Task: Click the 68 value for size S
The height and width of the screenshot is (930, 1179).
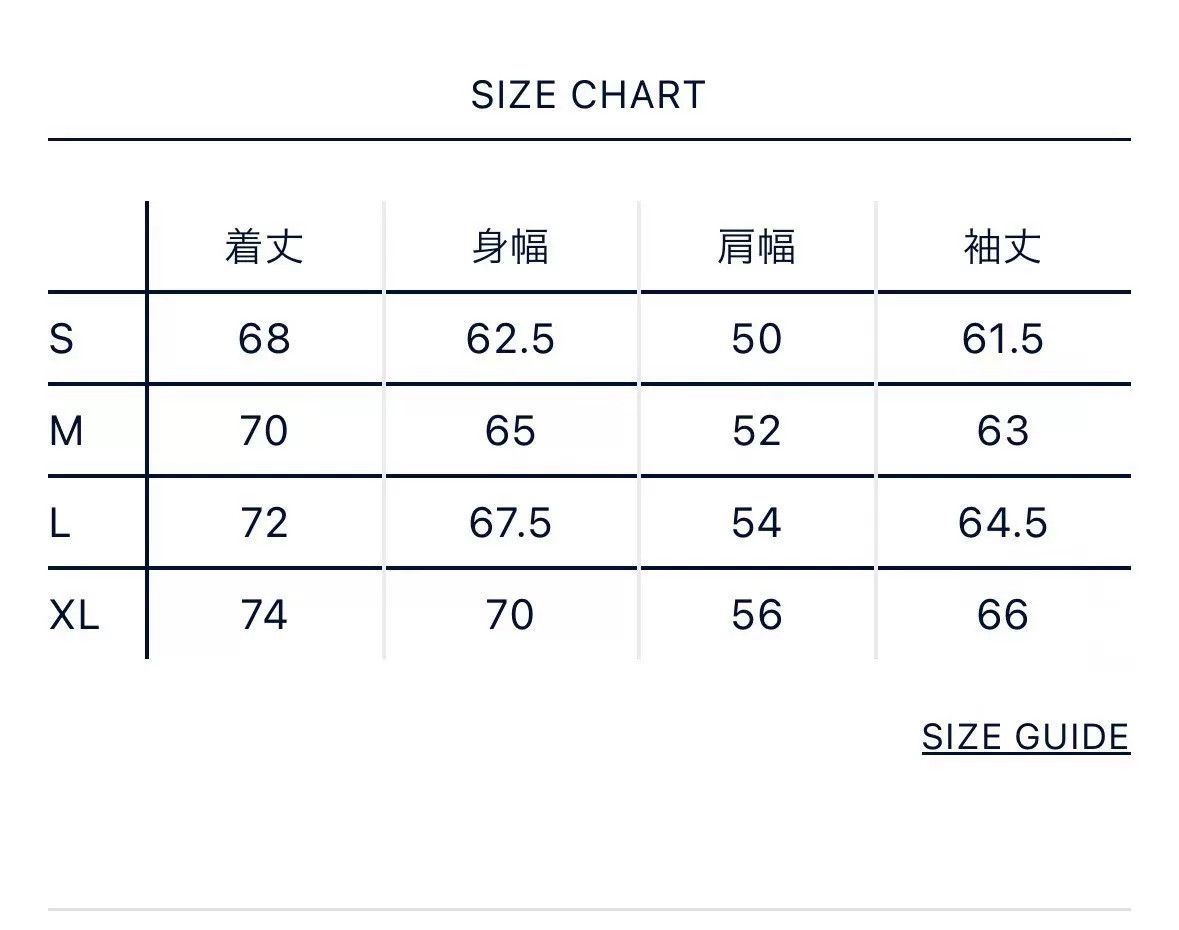Action: (x=264, y=339)
